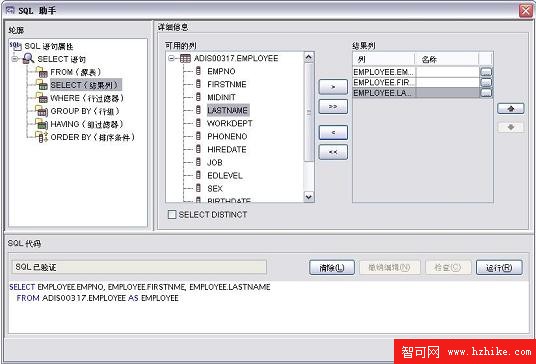Viewport: 536px width, 364px height.
Task: Select the MIDINIT column text
Action: coord(221,97)
